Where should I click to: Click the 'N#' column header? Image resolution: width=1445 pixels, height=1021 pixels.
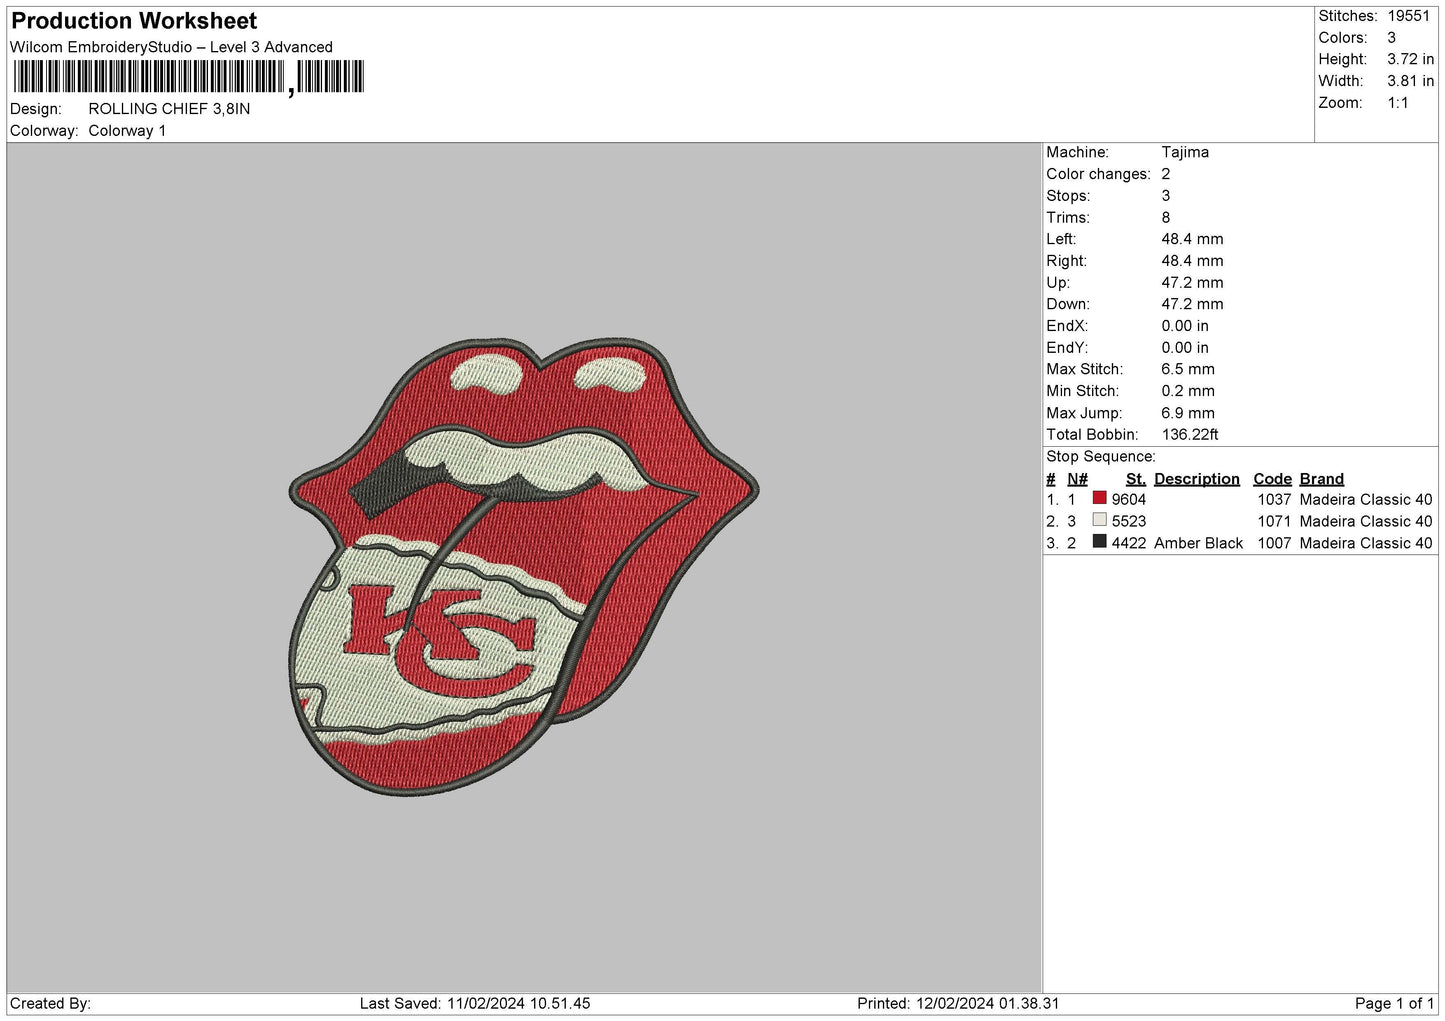(x=1077, y=479)
